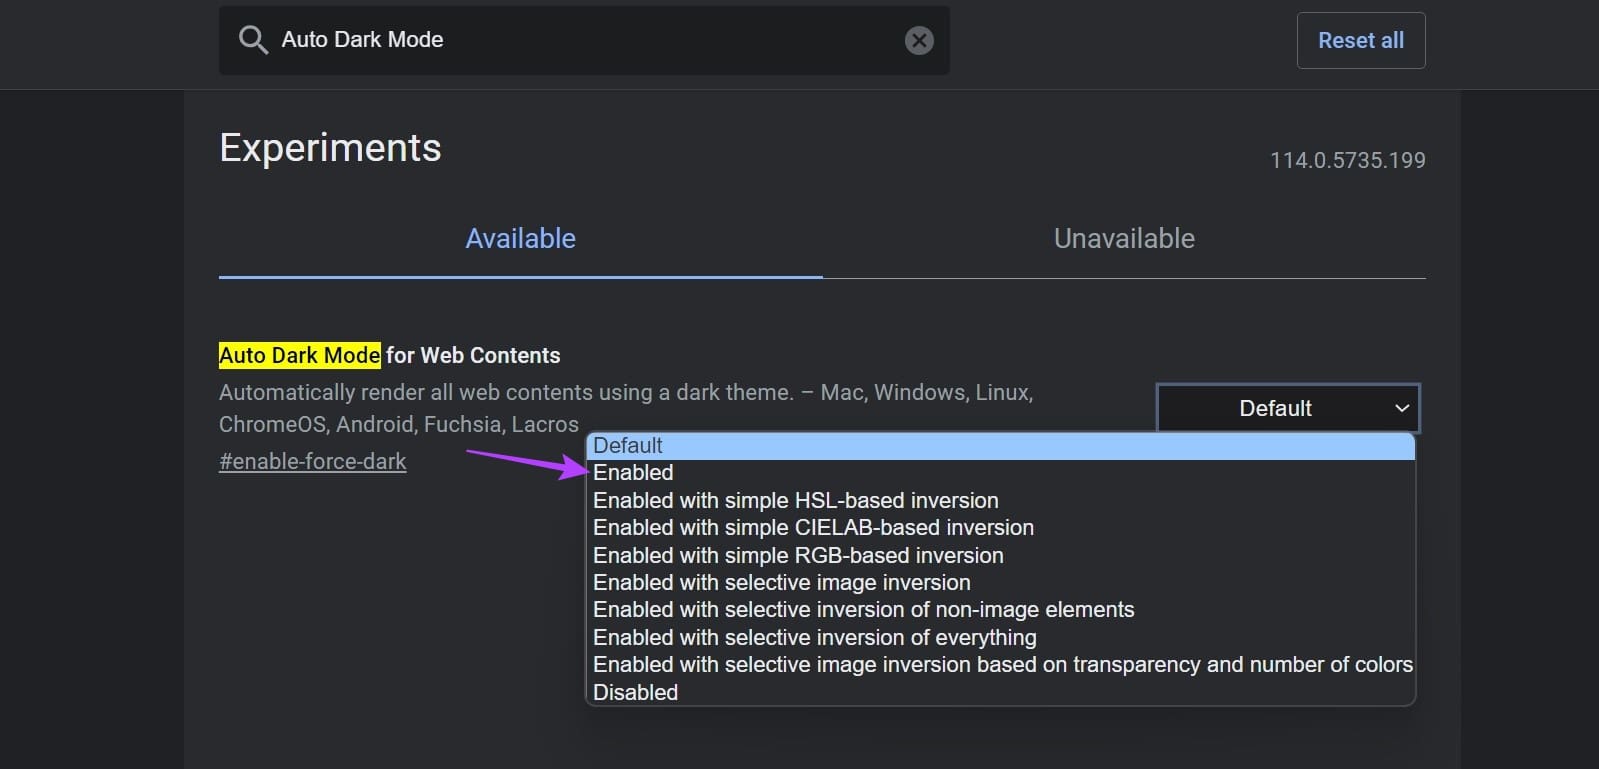Switch to the Available tab
Viewport: 1599px width, 769px height.
click(x=520, y=238)
